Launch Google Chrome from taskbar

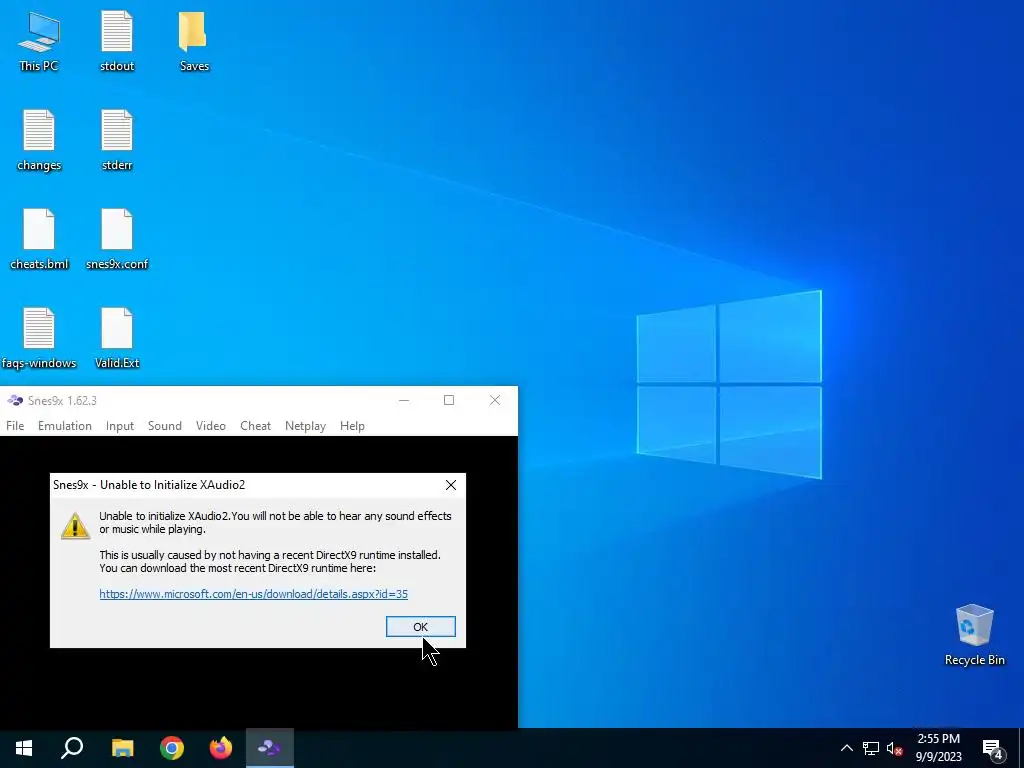[172, 748]
